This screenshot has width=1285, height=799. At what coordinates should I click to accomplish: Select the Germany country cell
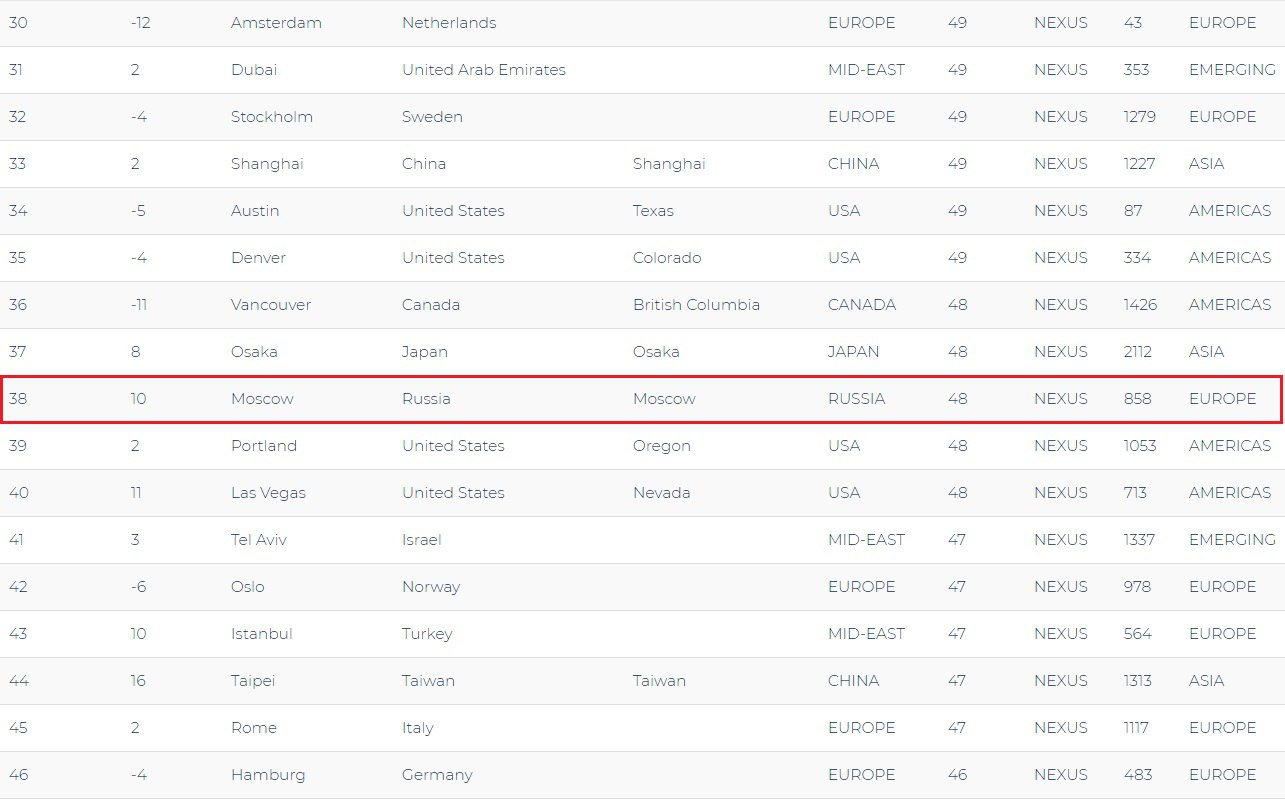click(436, 775)
